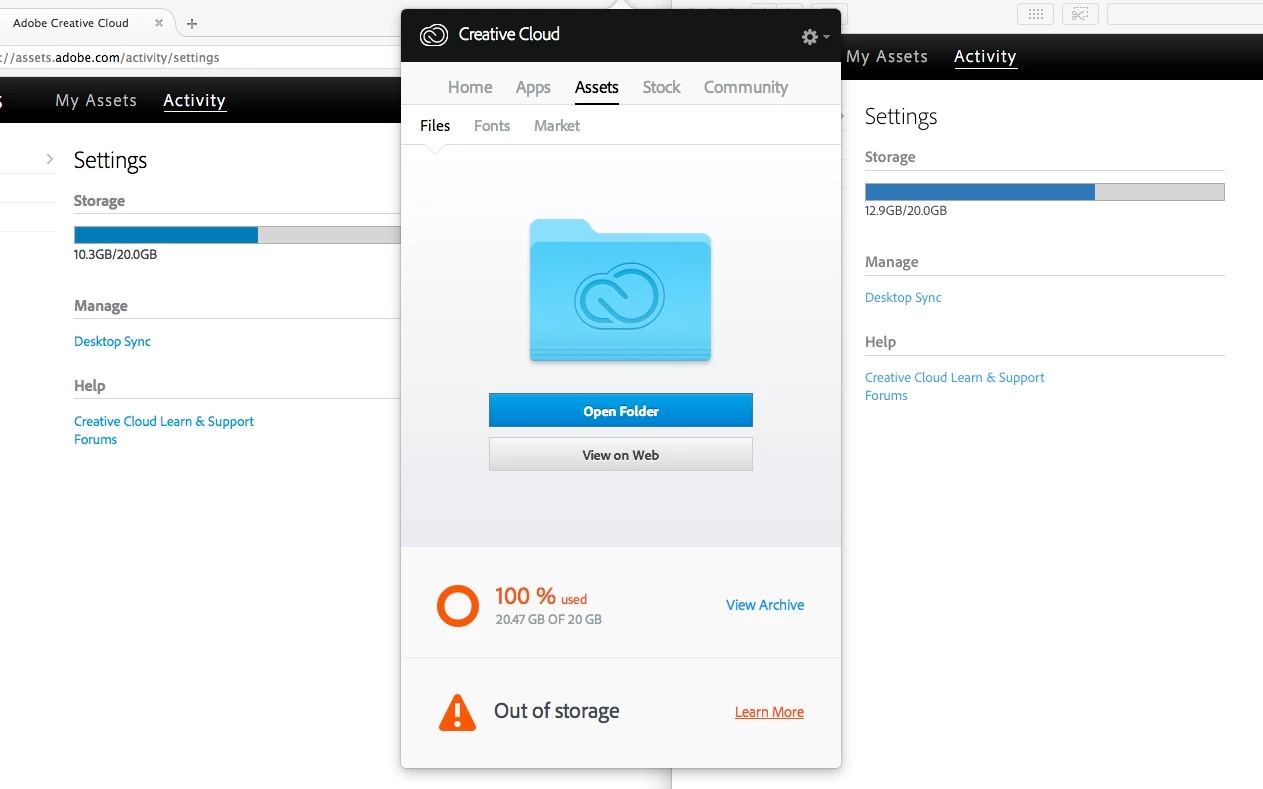Open the Stock tab
1263x789 pixels.
(x=661, y=87)
